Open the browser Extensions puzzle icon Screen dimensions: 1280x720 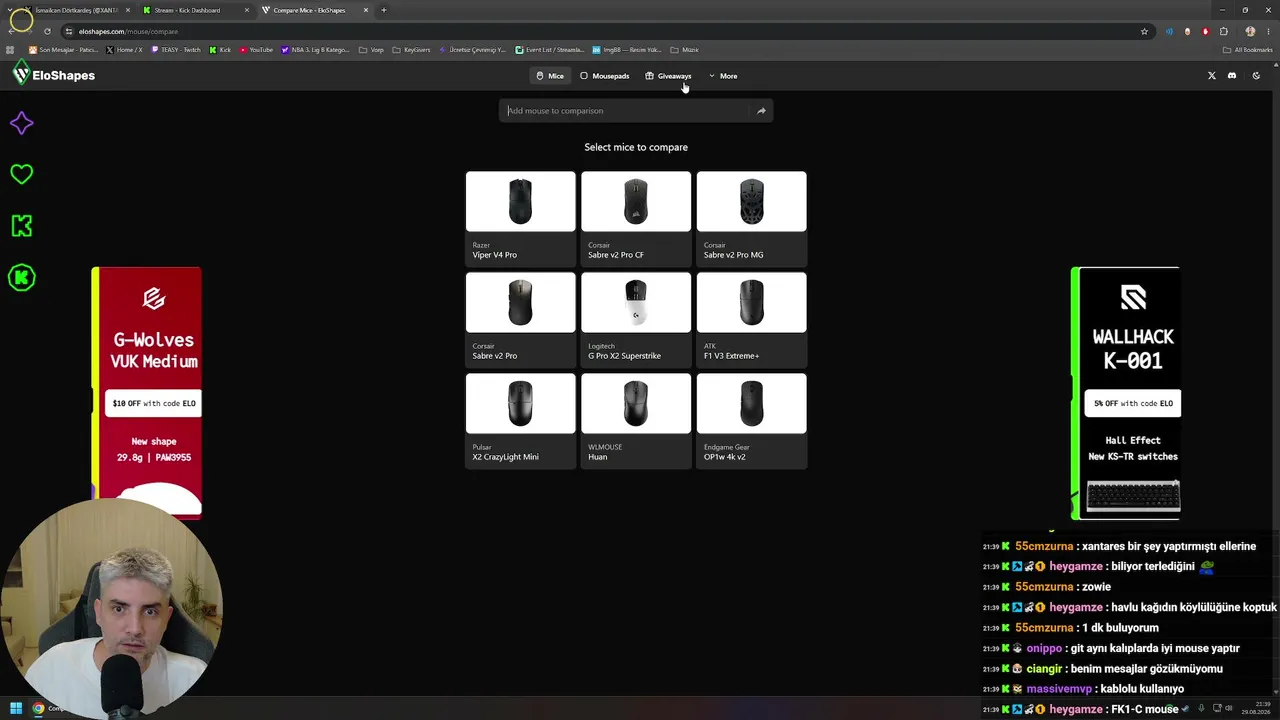click(1223, 31)
